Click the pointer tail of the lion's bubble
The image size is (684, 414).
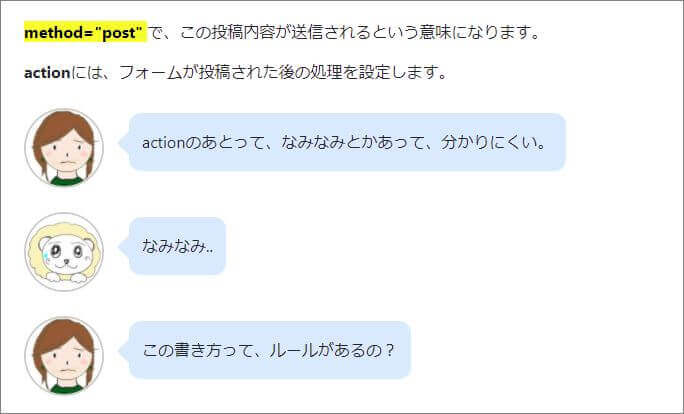123,246
